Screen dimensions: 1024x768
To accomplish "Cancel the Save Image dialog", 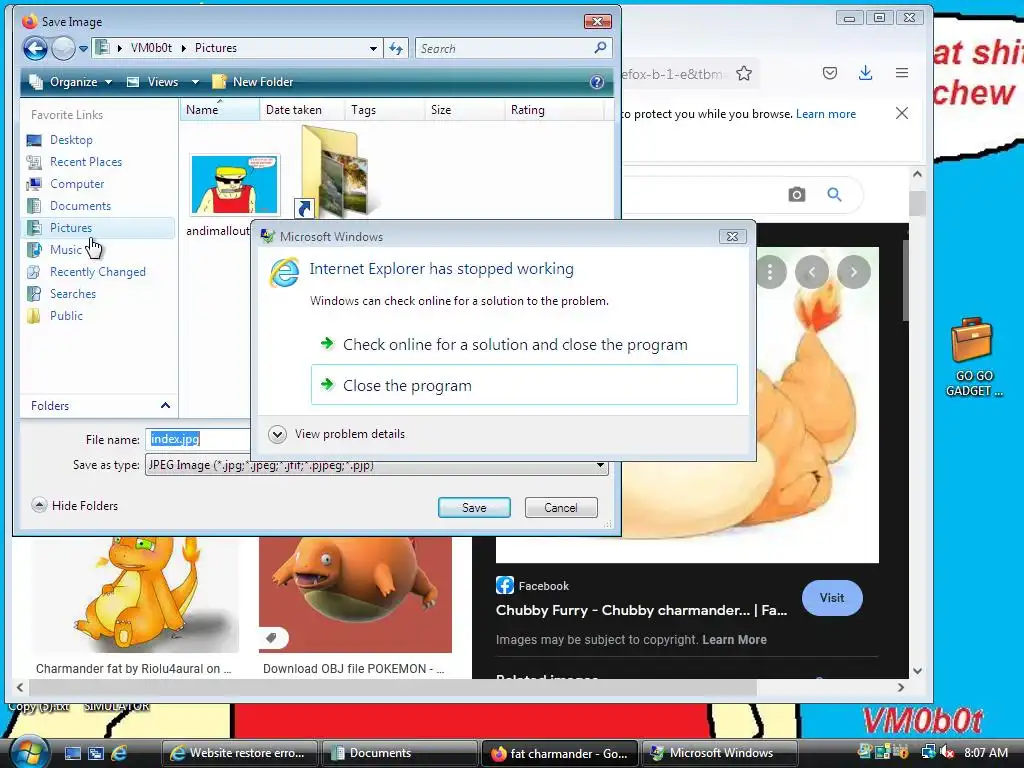I will [x=561, y=507].
